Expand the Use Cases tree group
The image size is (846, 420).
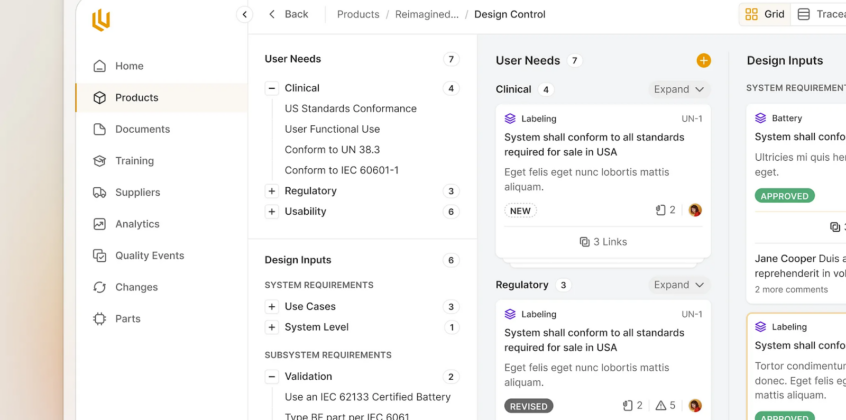(271, 307)
